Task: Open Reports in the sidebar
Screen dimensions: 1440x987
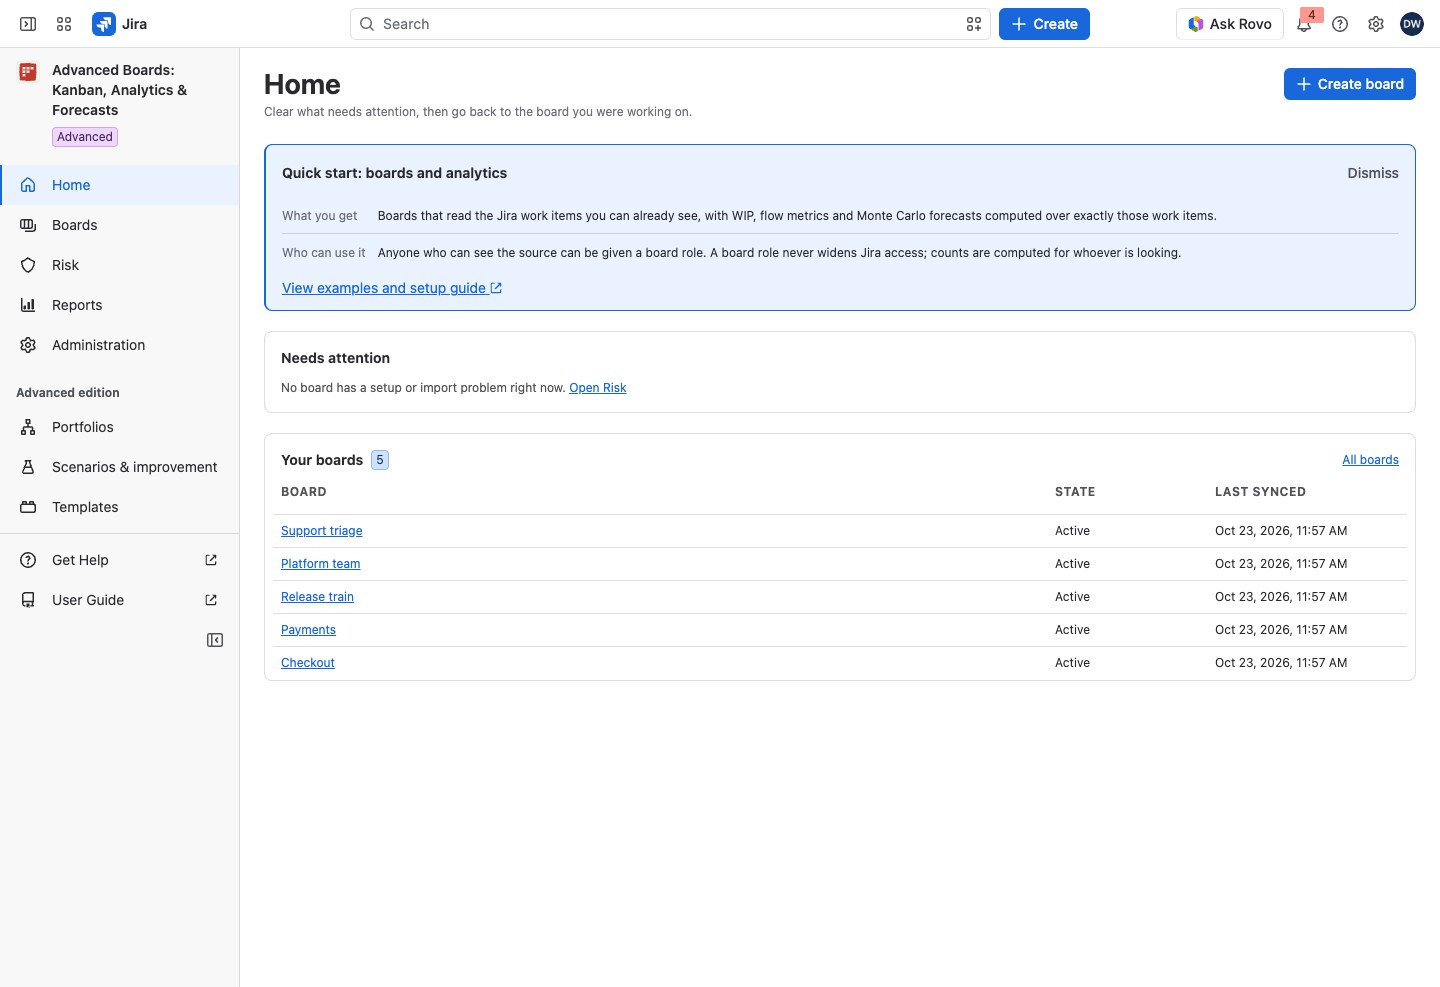Action: point(120,305)
